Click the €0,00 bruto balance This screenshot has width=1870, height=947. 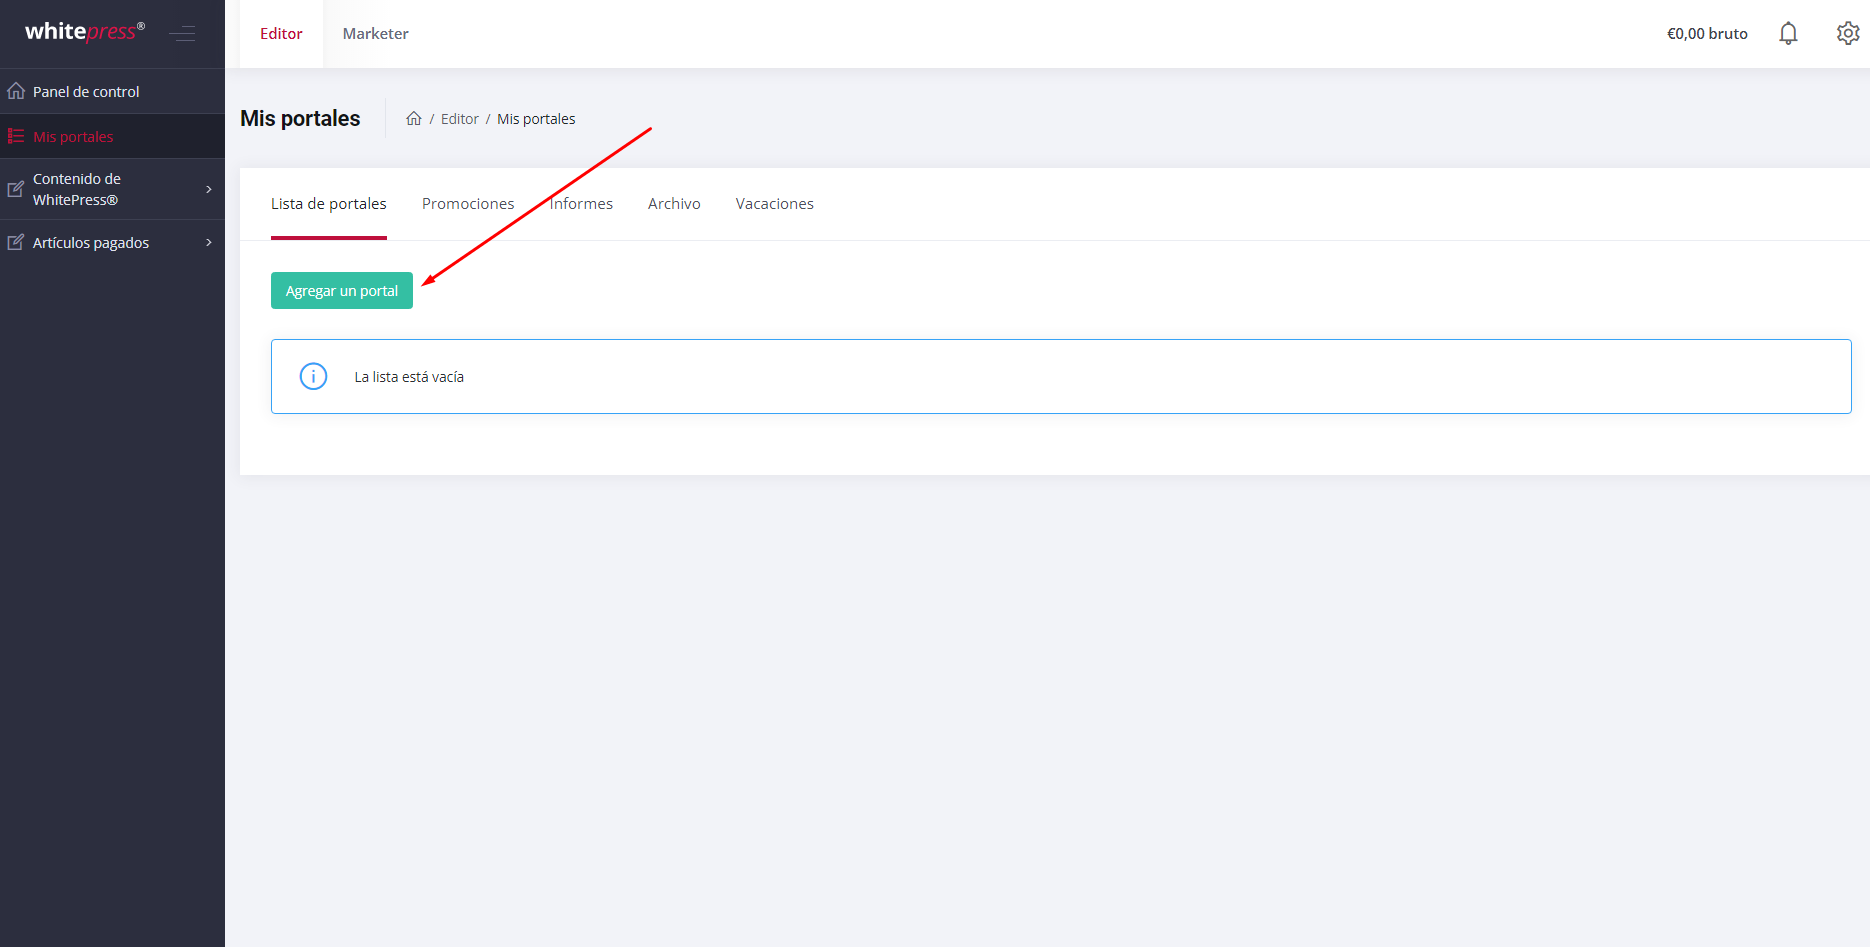1707,34
